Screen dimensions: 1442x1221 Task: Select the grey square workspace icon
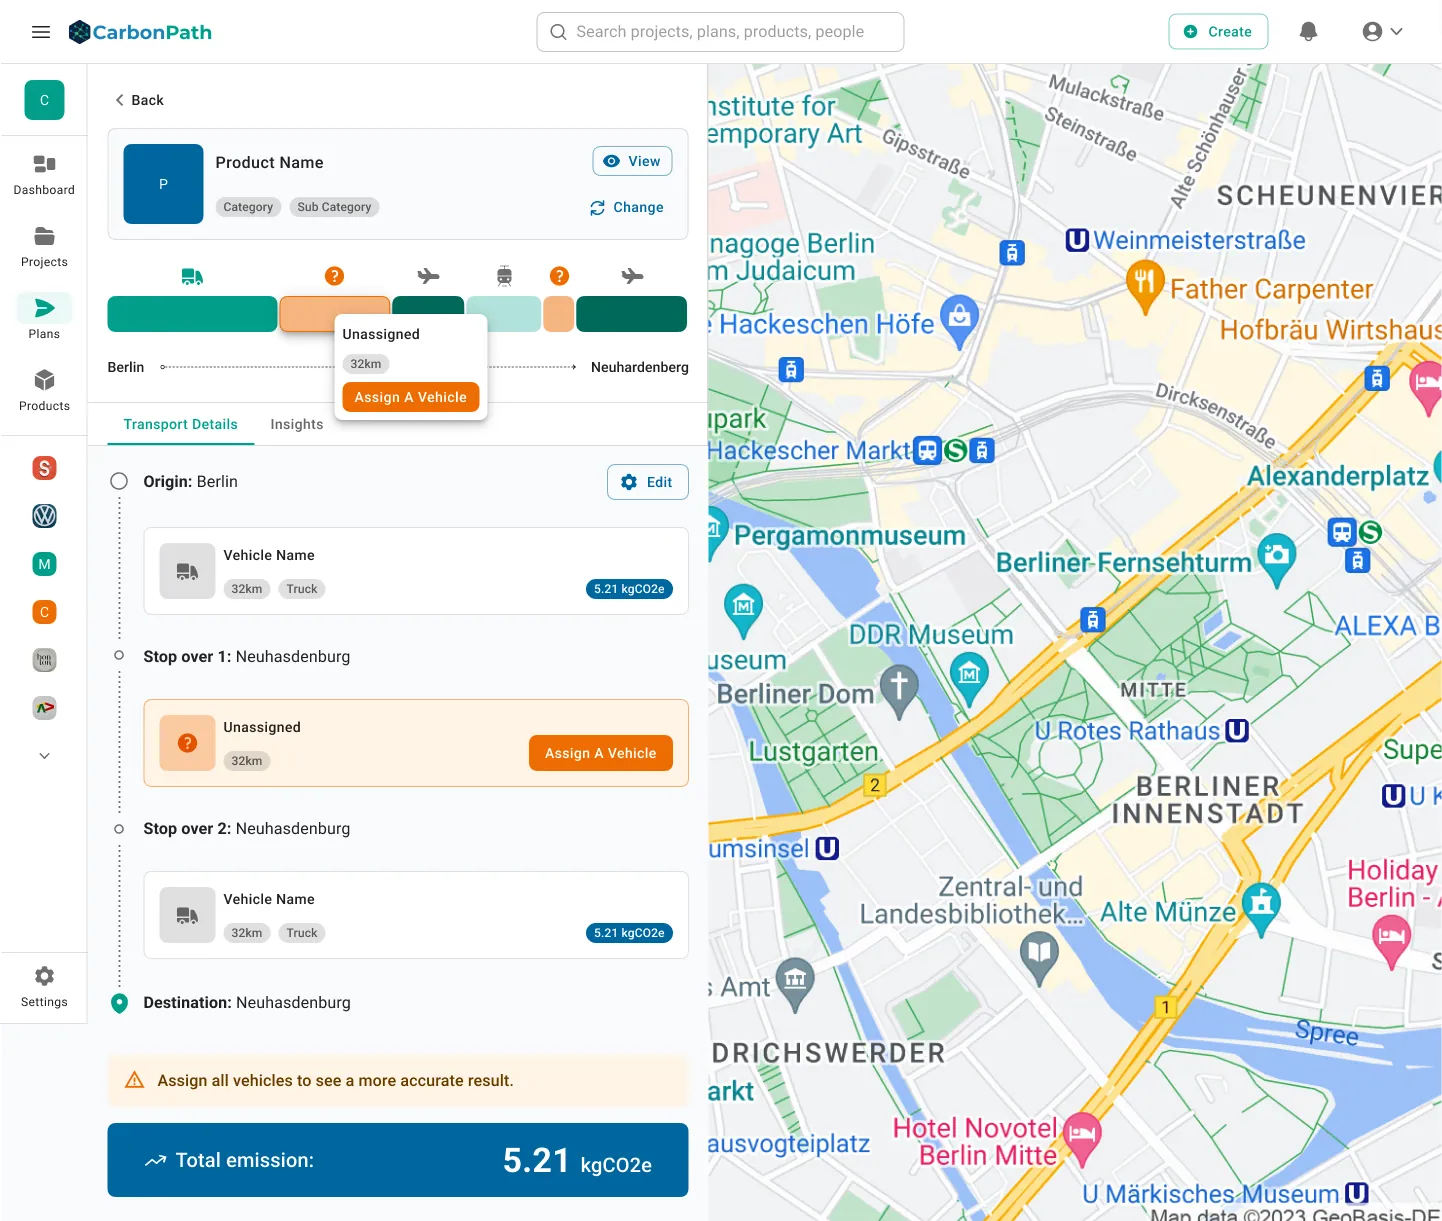coord(44,660)
